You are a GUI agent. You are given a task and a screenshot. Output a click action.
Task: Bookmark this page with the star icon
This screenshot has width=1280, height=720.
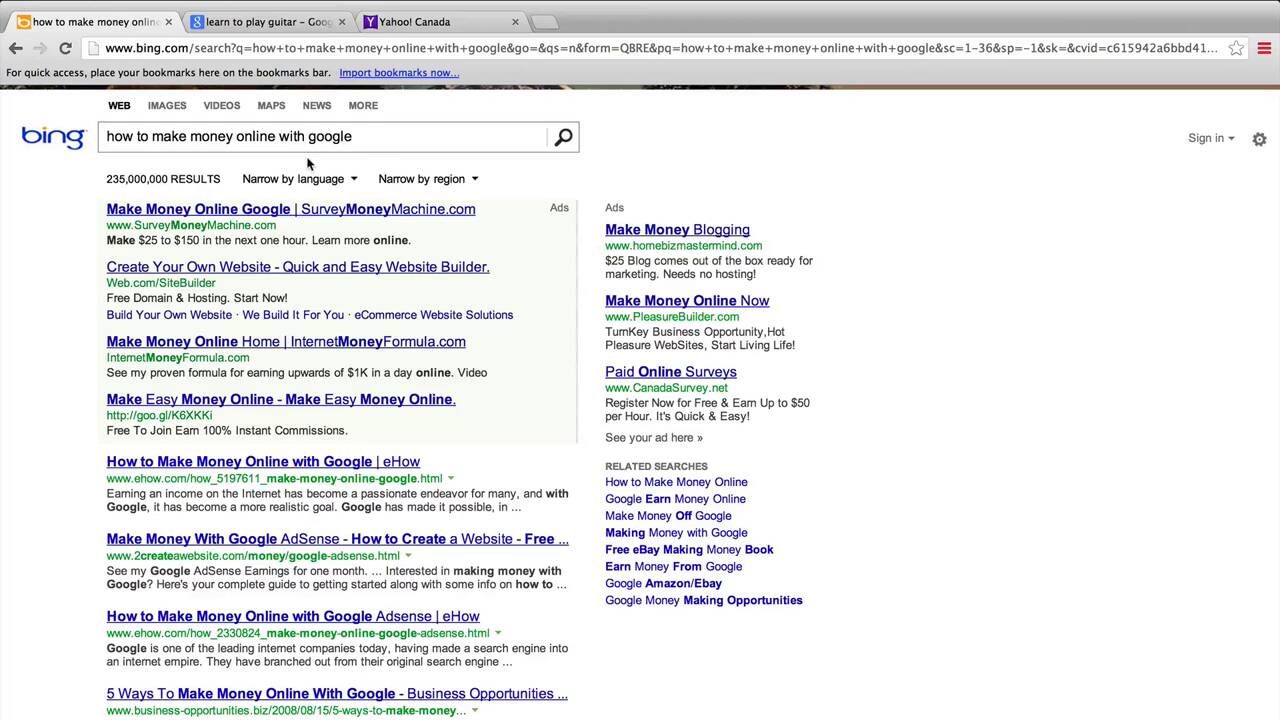click(1236, 48)
